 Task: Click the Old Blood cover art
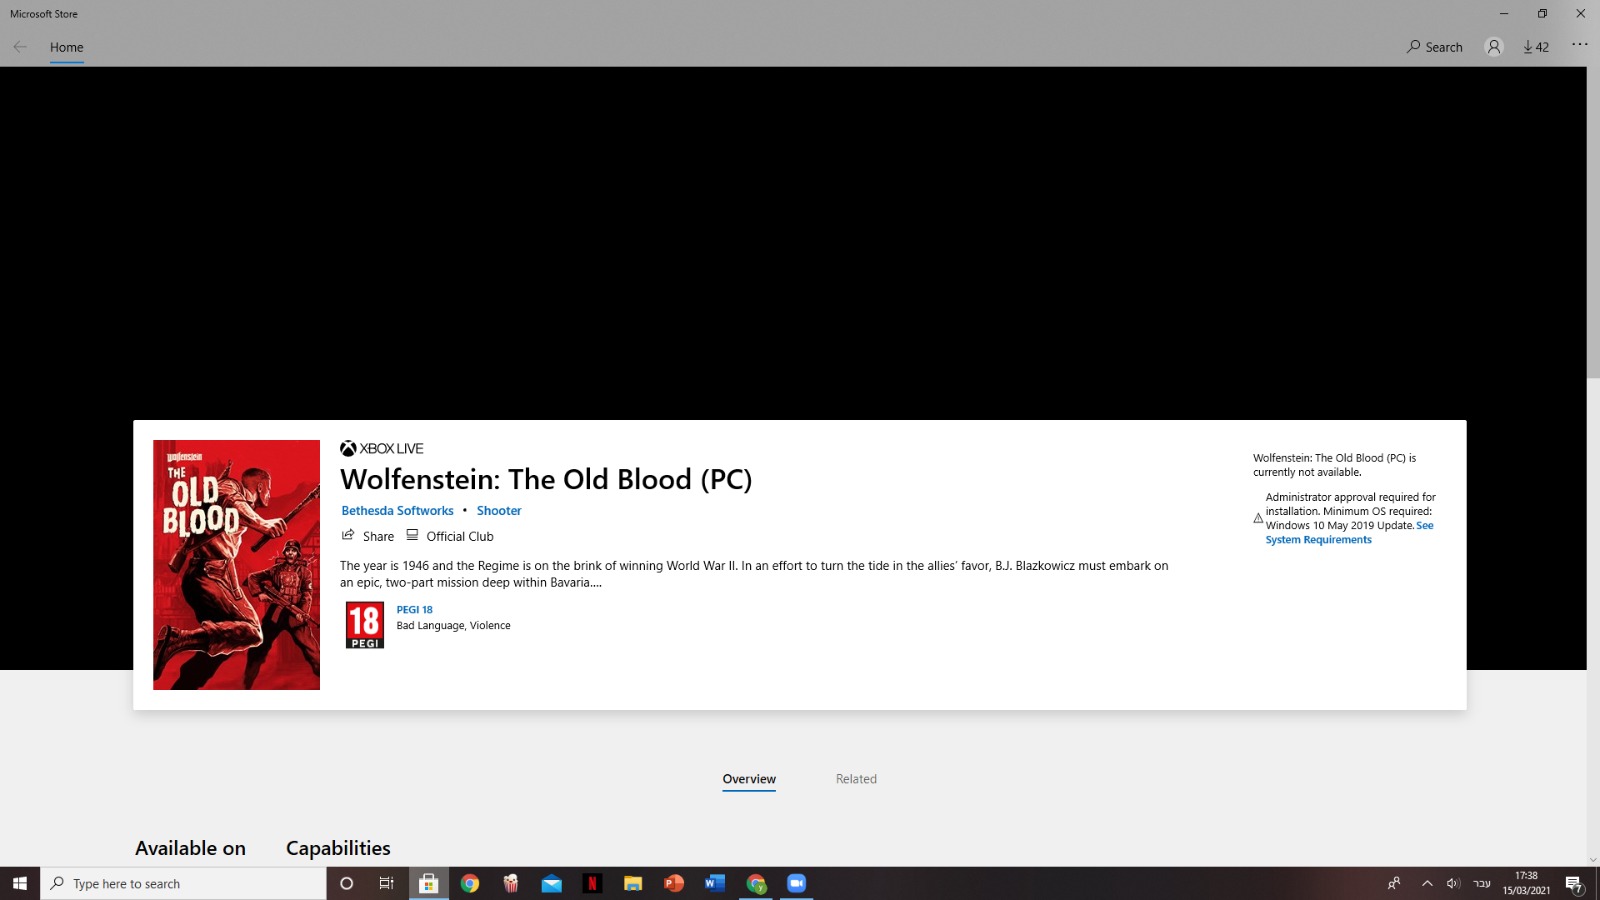[x=236, y=565]
